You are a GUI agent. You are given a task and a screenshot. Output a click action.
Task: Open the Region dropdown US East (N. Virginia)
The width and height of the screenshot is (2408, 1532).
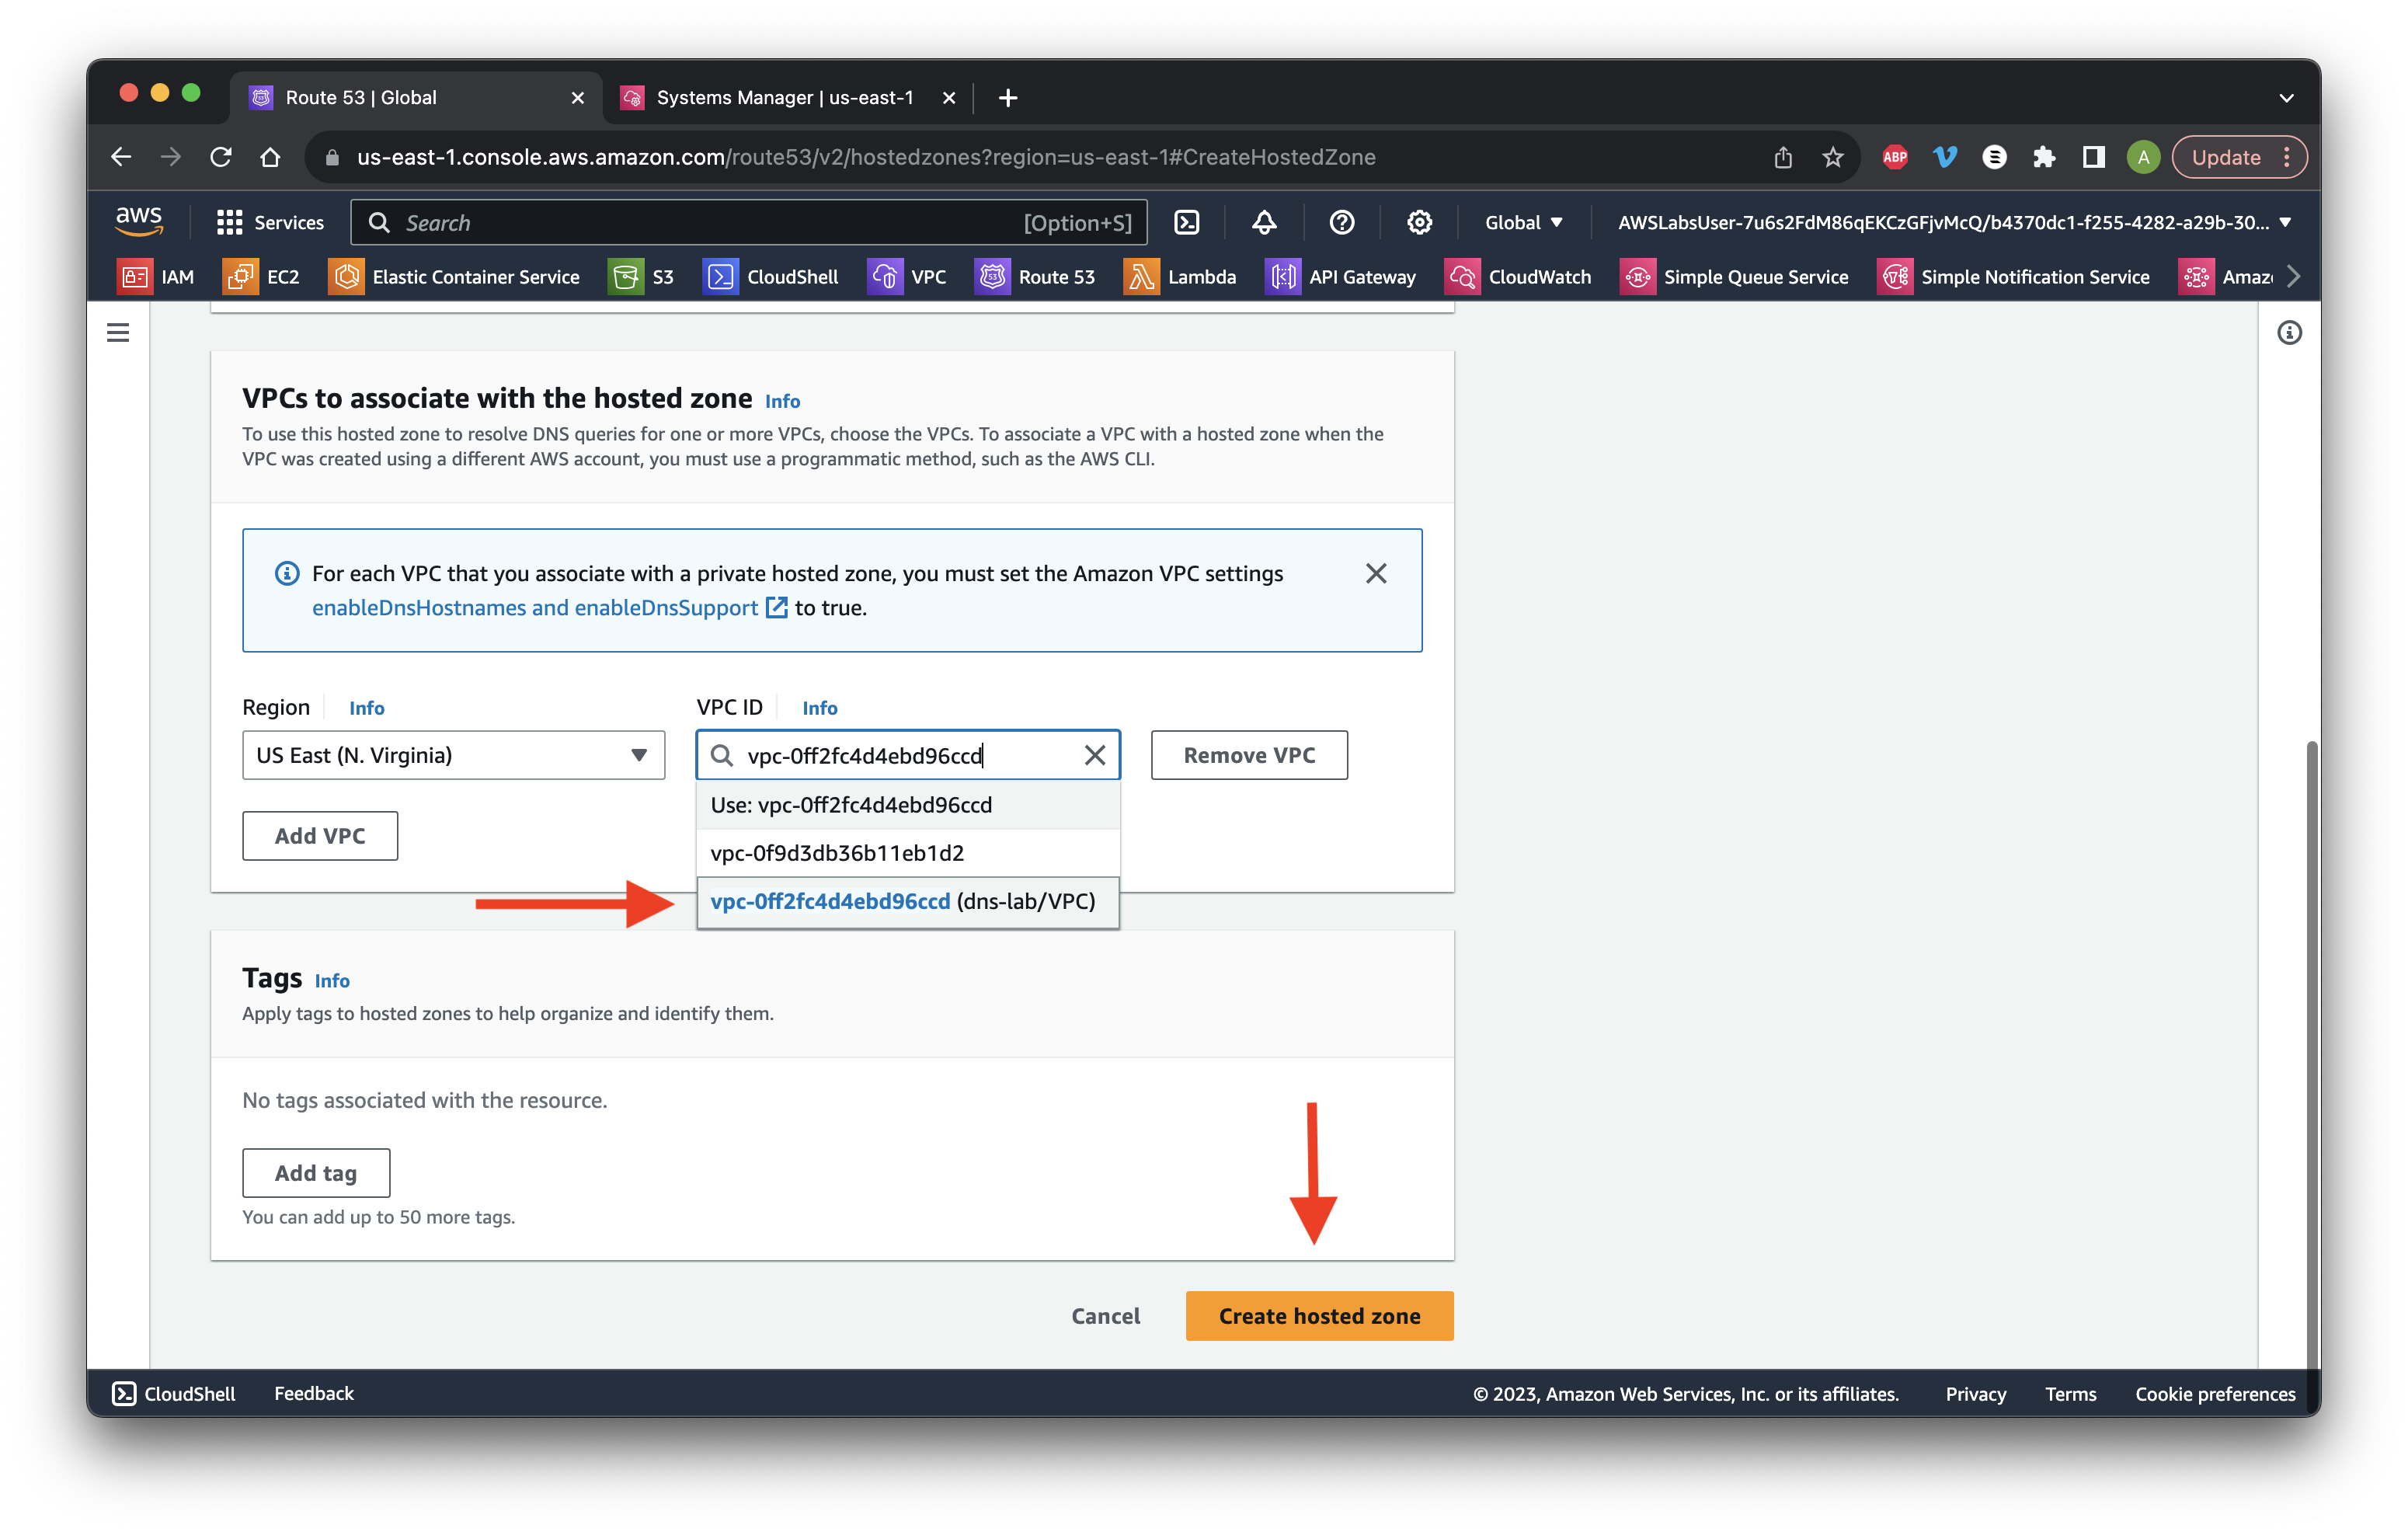453,755
